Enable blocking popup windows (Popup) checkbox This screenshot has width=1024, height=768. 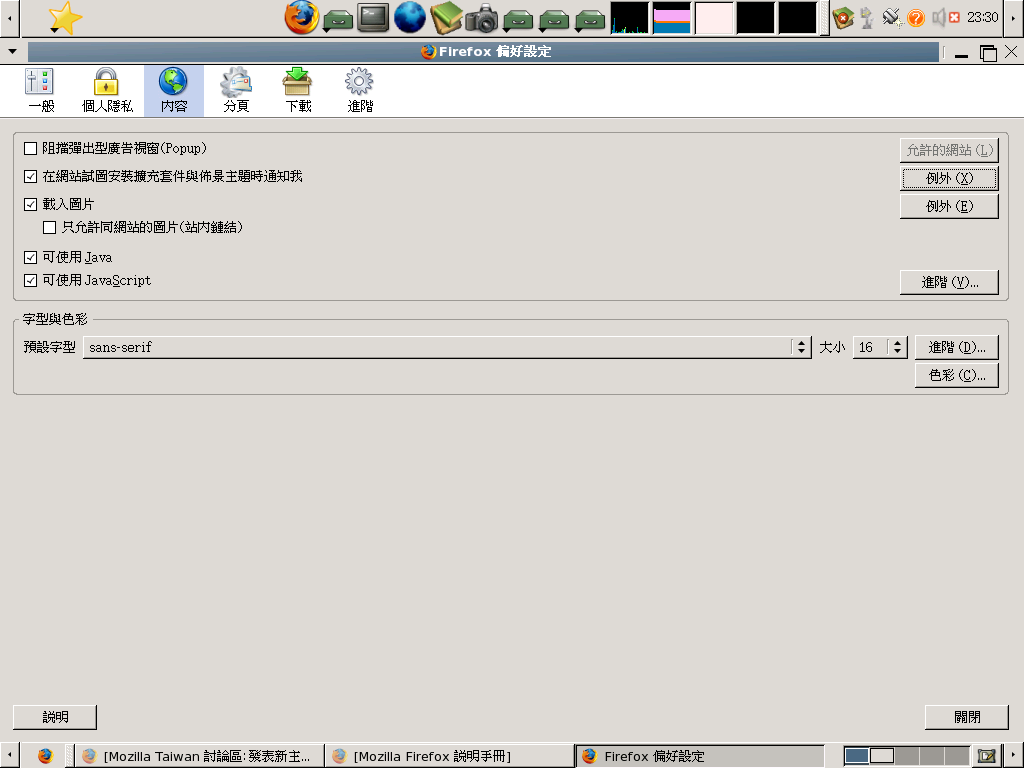pos(30,149)
